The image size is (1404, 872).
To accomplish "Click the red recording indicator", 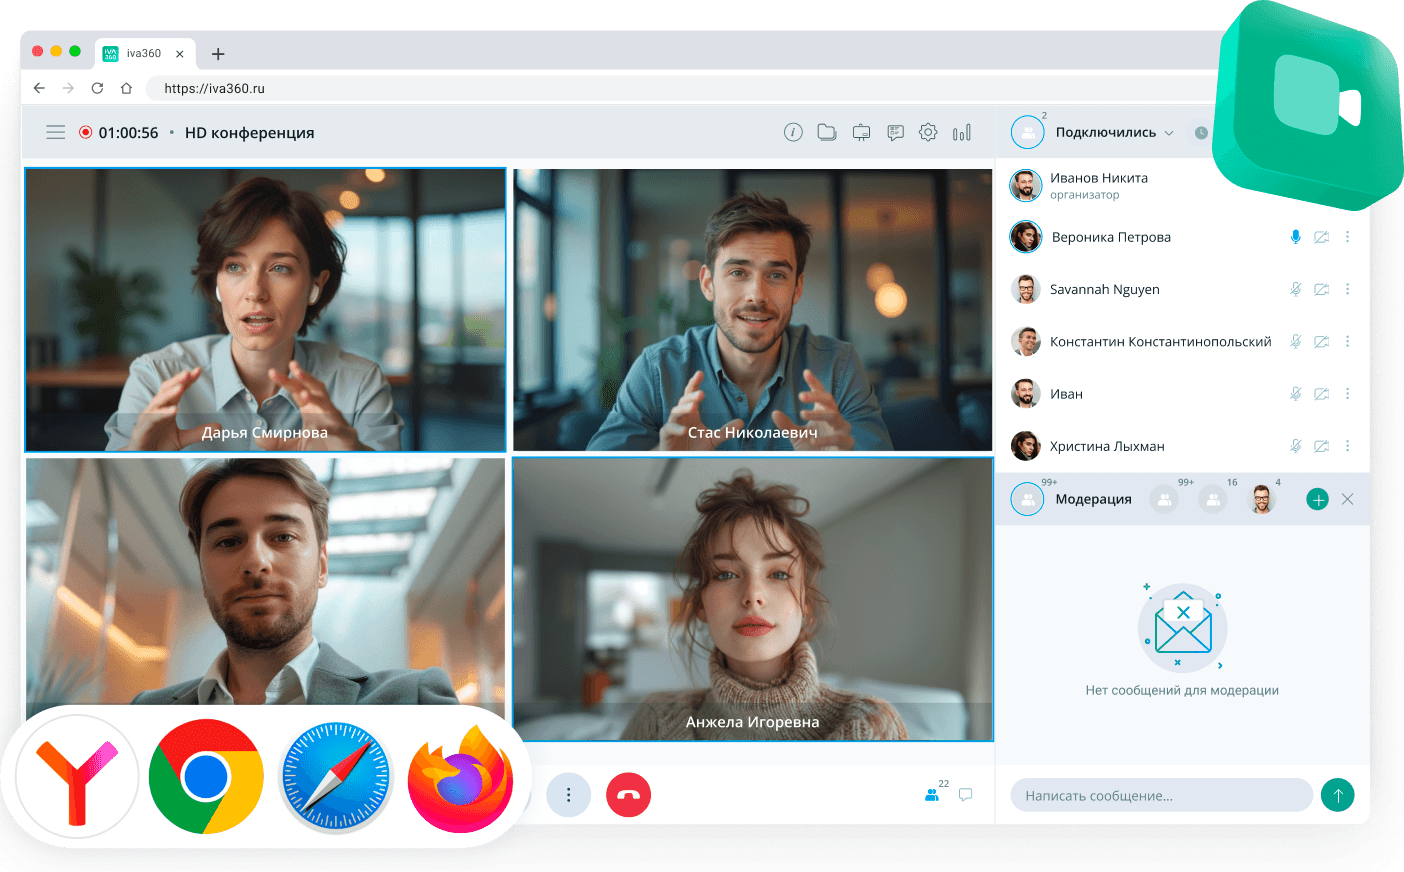I will (86, 132).
